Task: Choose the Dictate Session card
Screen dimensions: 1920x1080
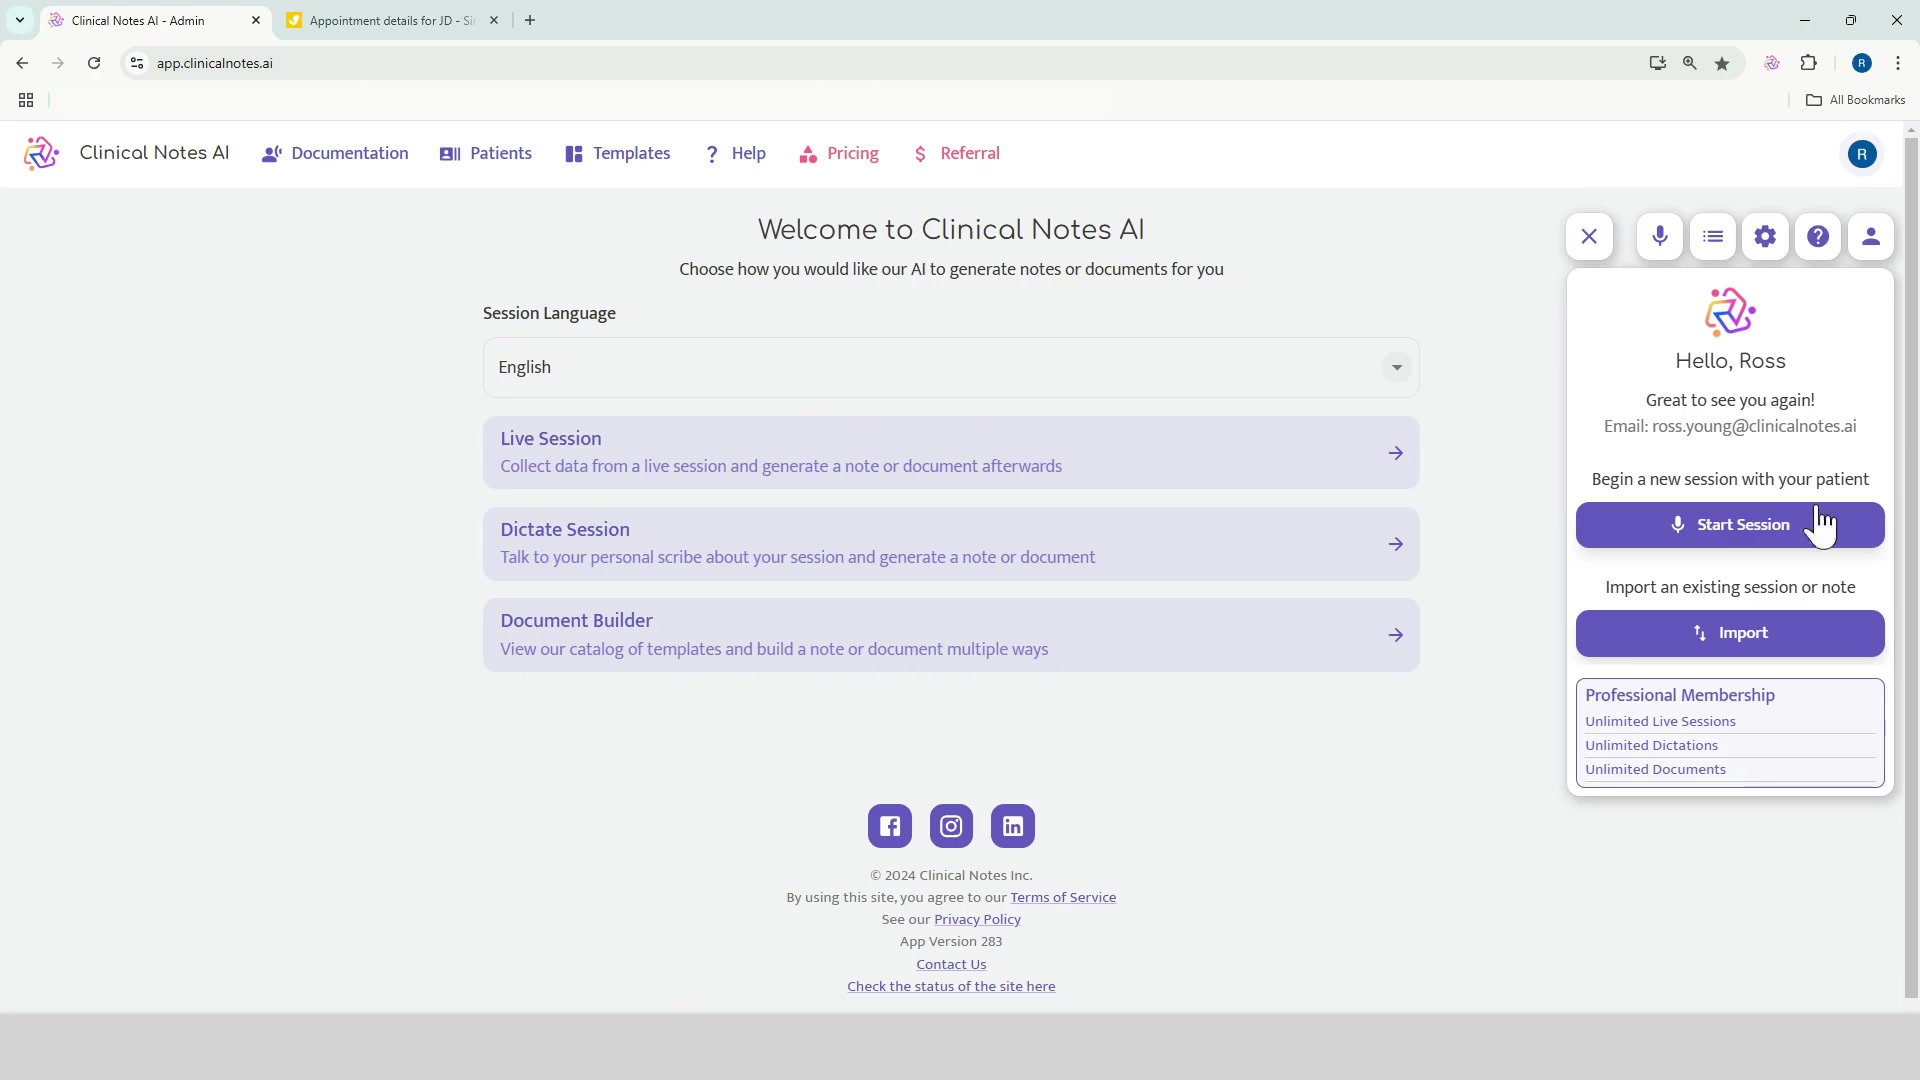Action: tap(951, 544)
